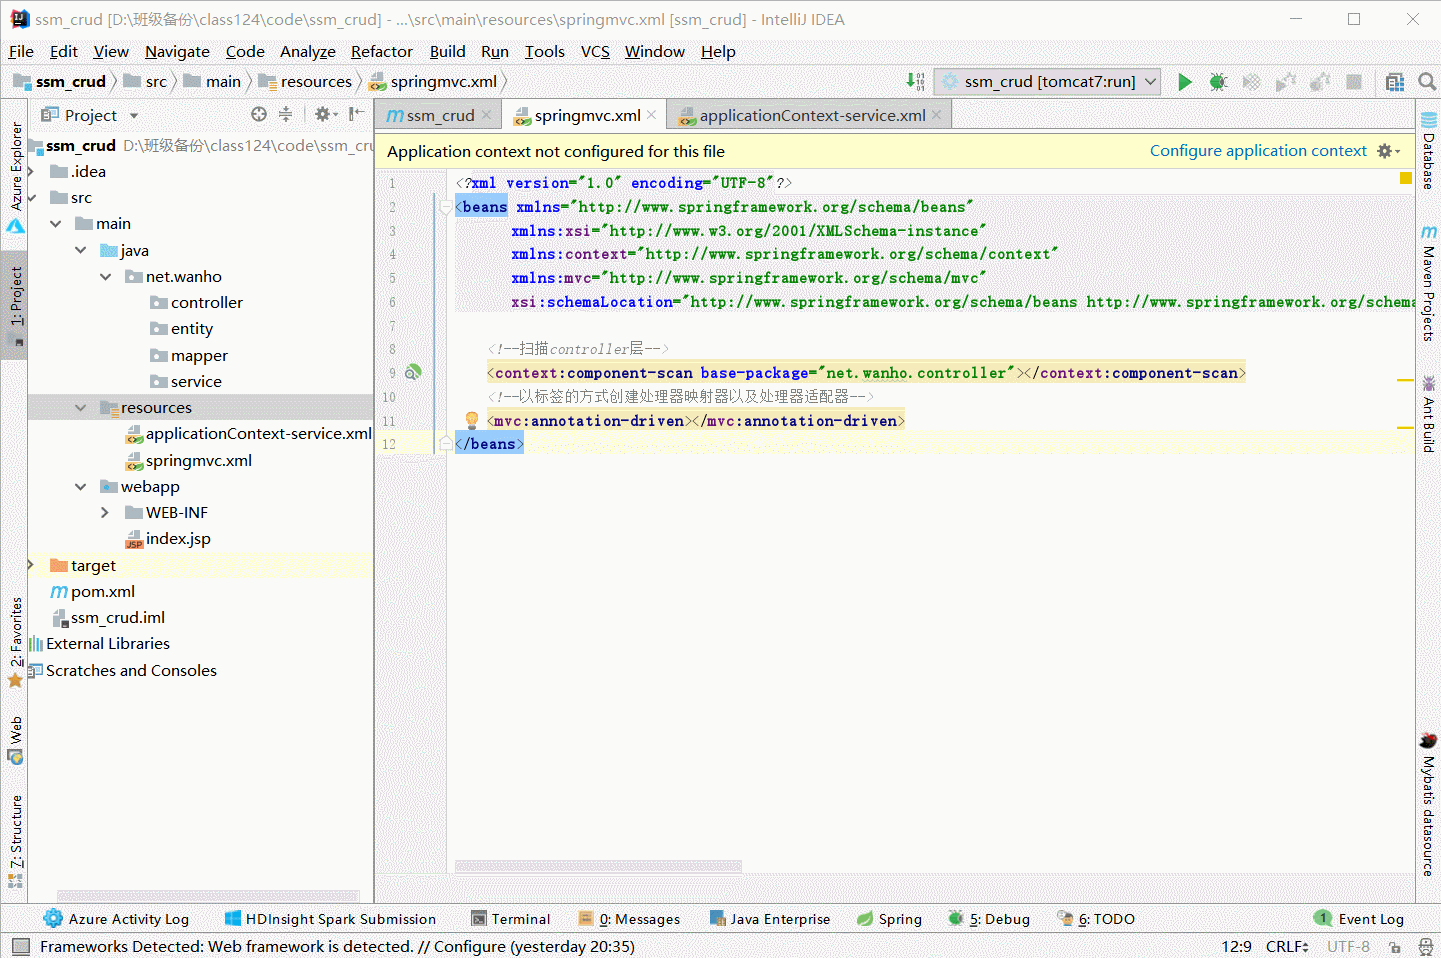Collapse the resources folder
This screenshot has width=1441, height=958.
[82, 407]
